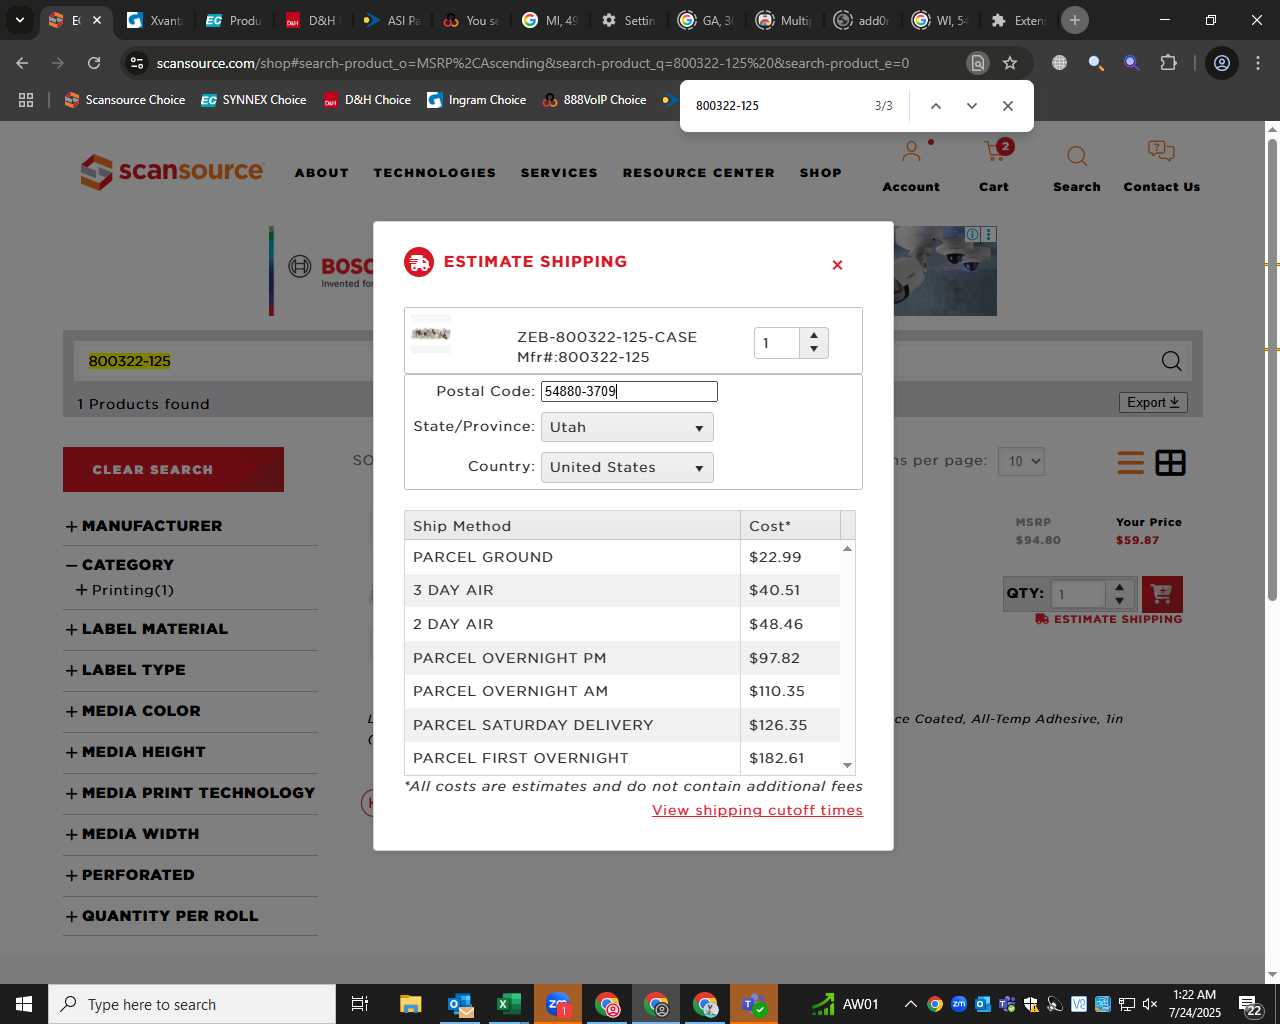
Task: Close the find-in-page bar
Action: [1008, 106]
